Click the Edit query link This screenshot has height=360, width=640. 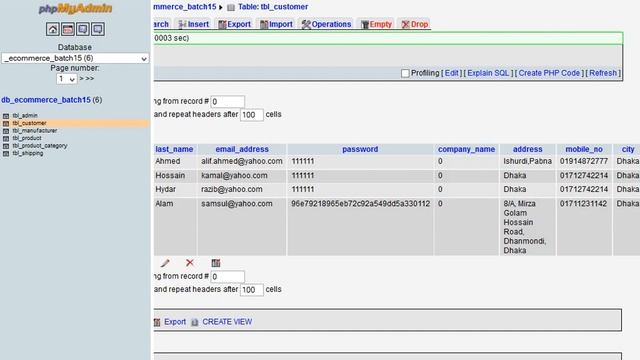coord(451,73)
